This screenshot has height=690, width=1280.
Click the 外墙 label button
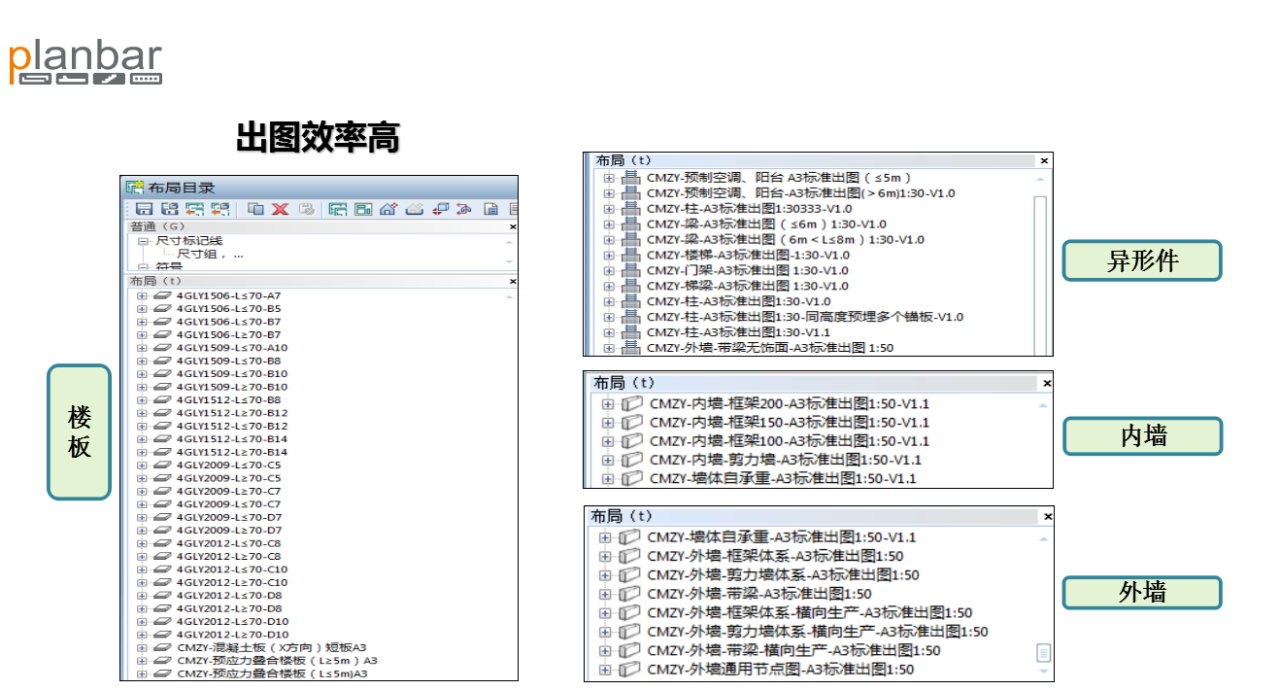(x=1142, y=592)
